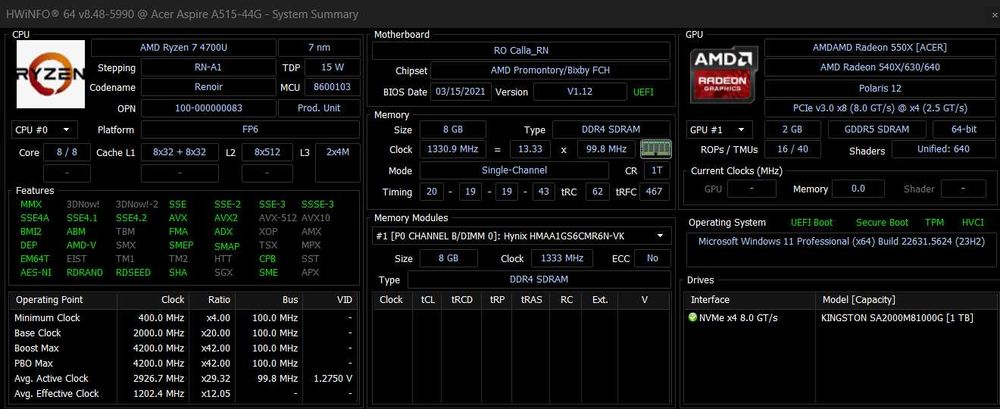This screenshot has height=409, width=1000.
Task: Click the 1T command rate field
Action: tap(656, 171)
